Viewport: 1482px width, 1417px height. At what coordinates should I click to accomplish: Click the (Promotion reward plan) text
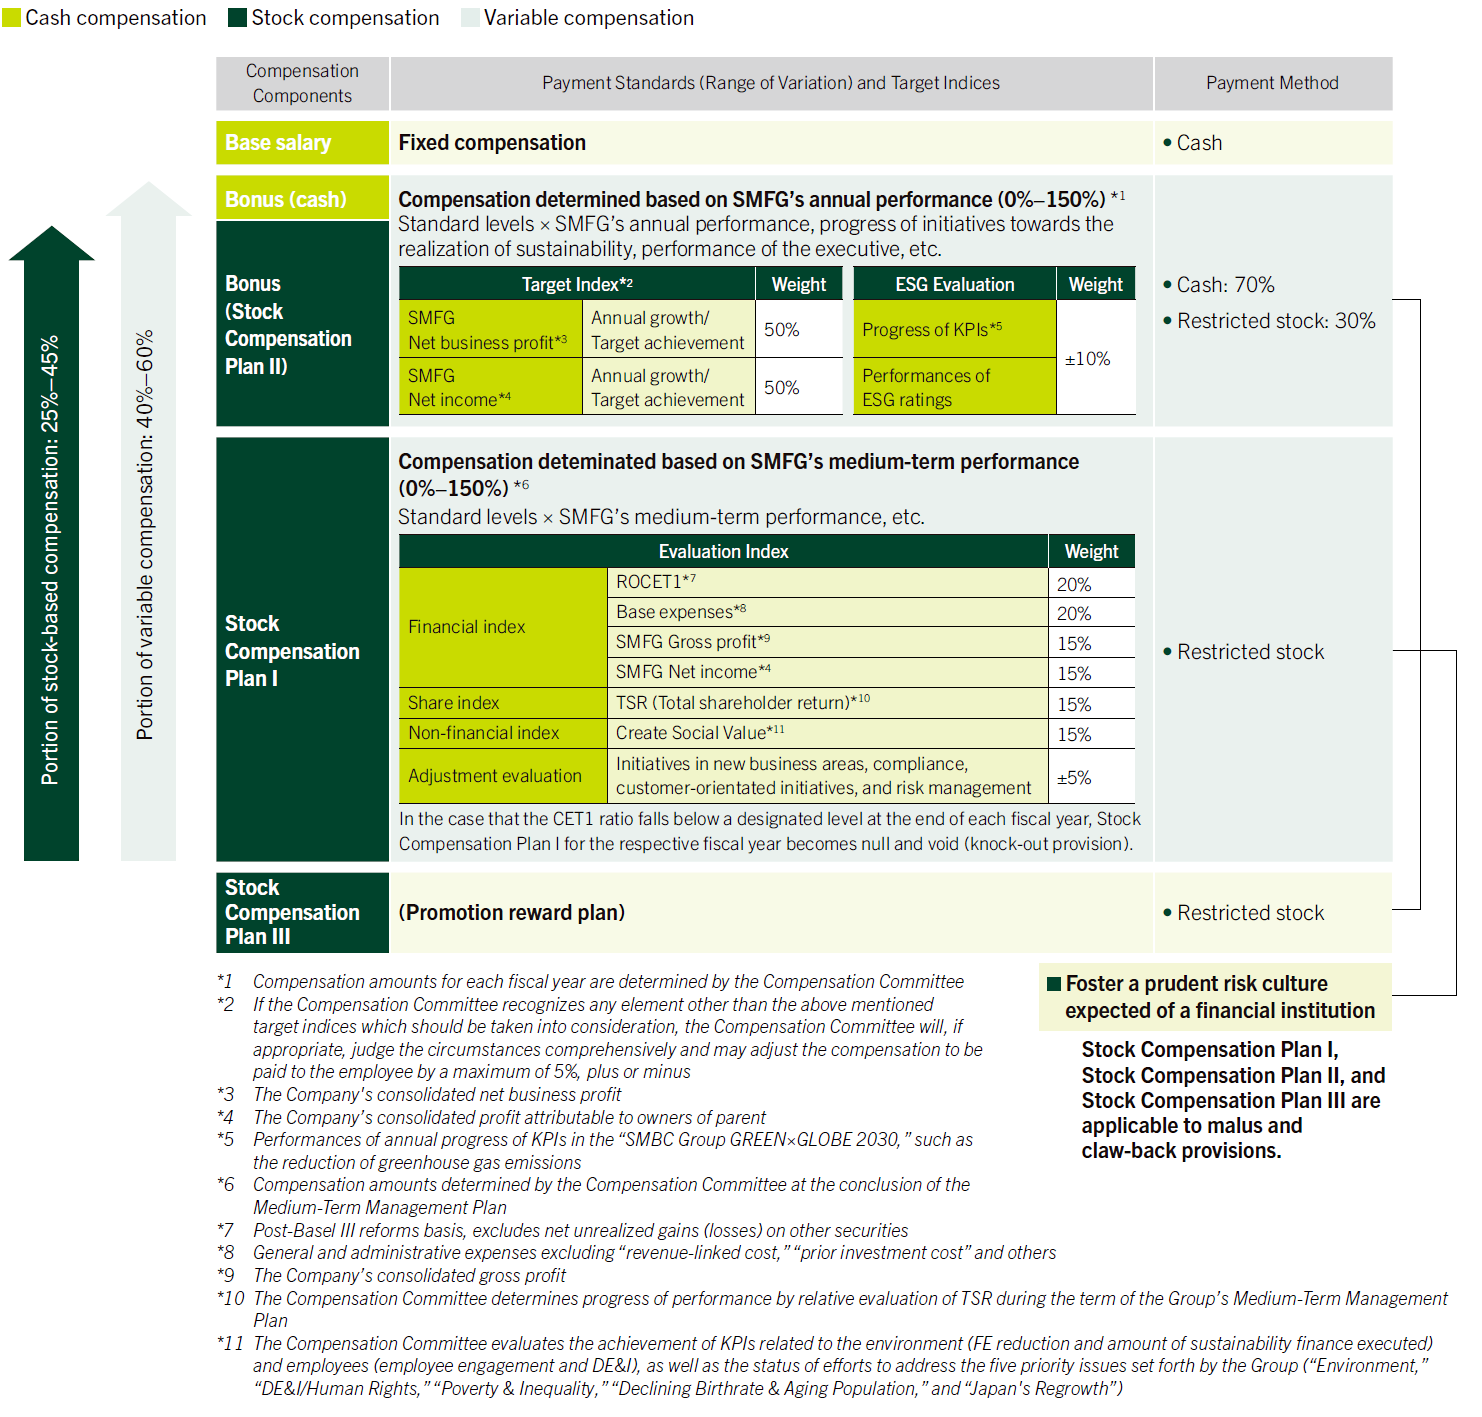[x=511, y=913]
